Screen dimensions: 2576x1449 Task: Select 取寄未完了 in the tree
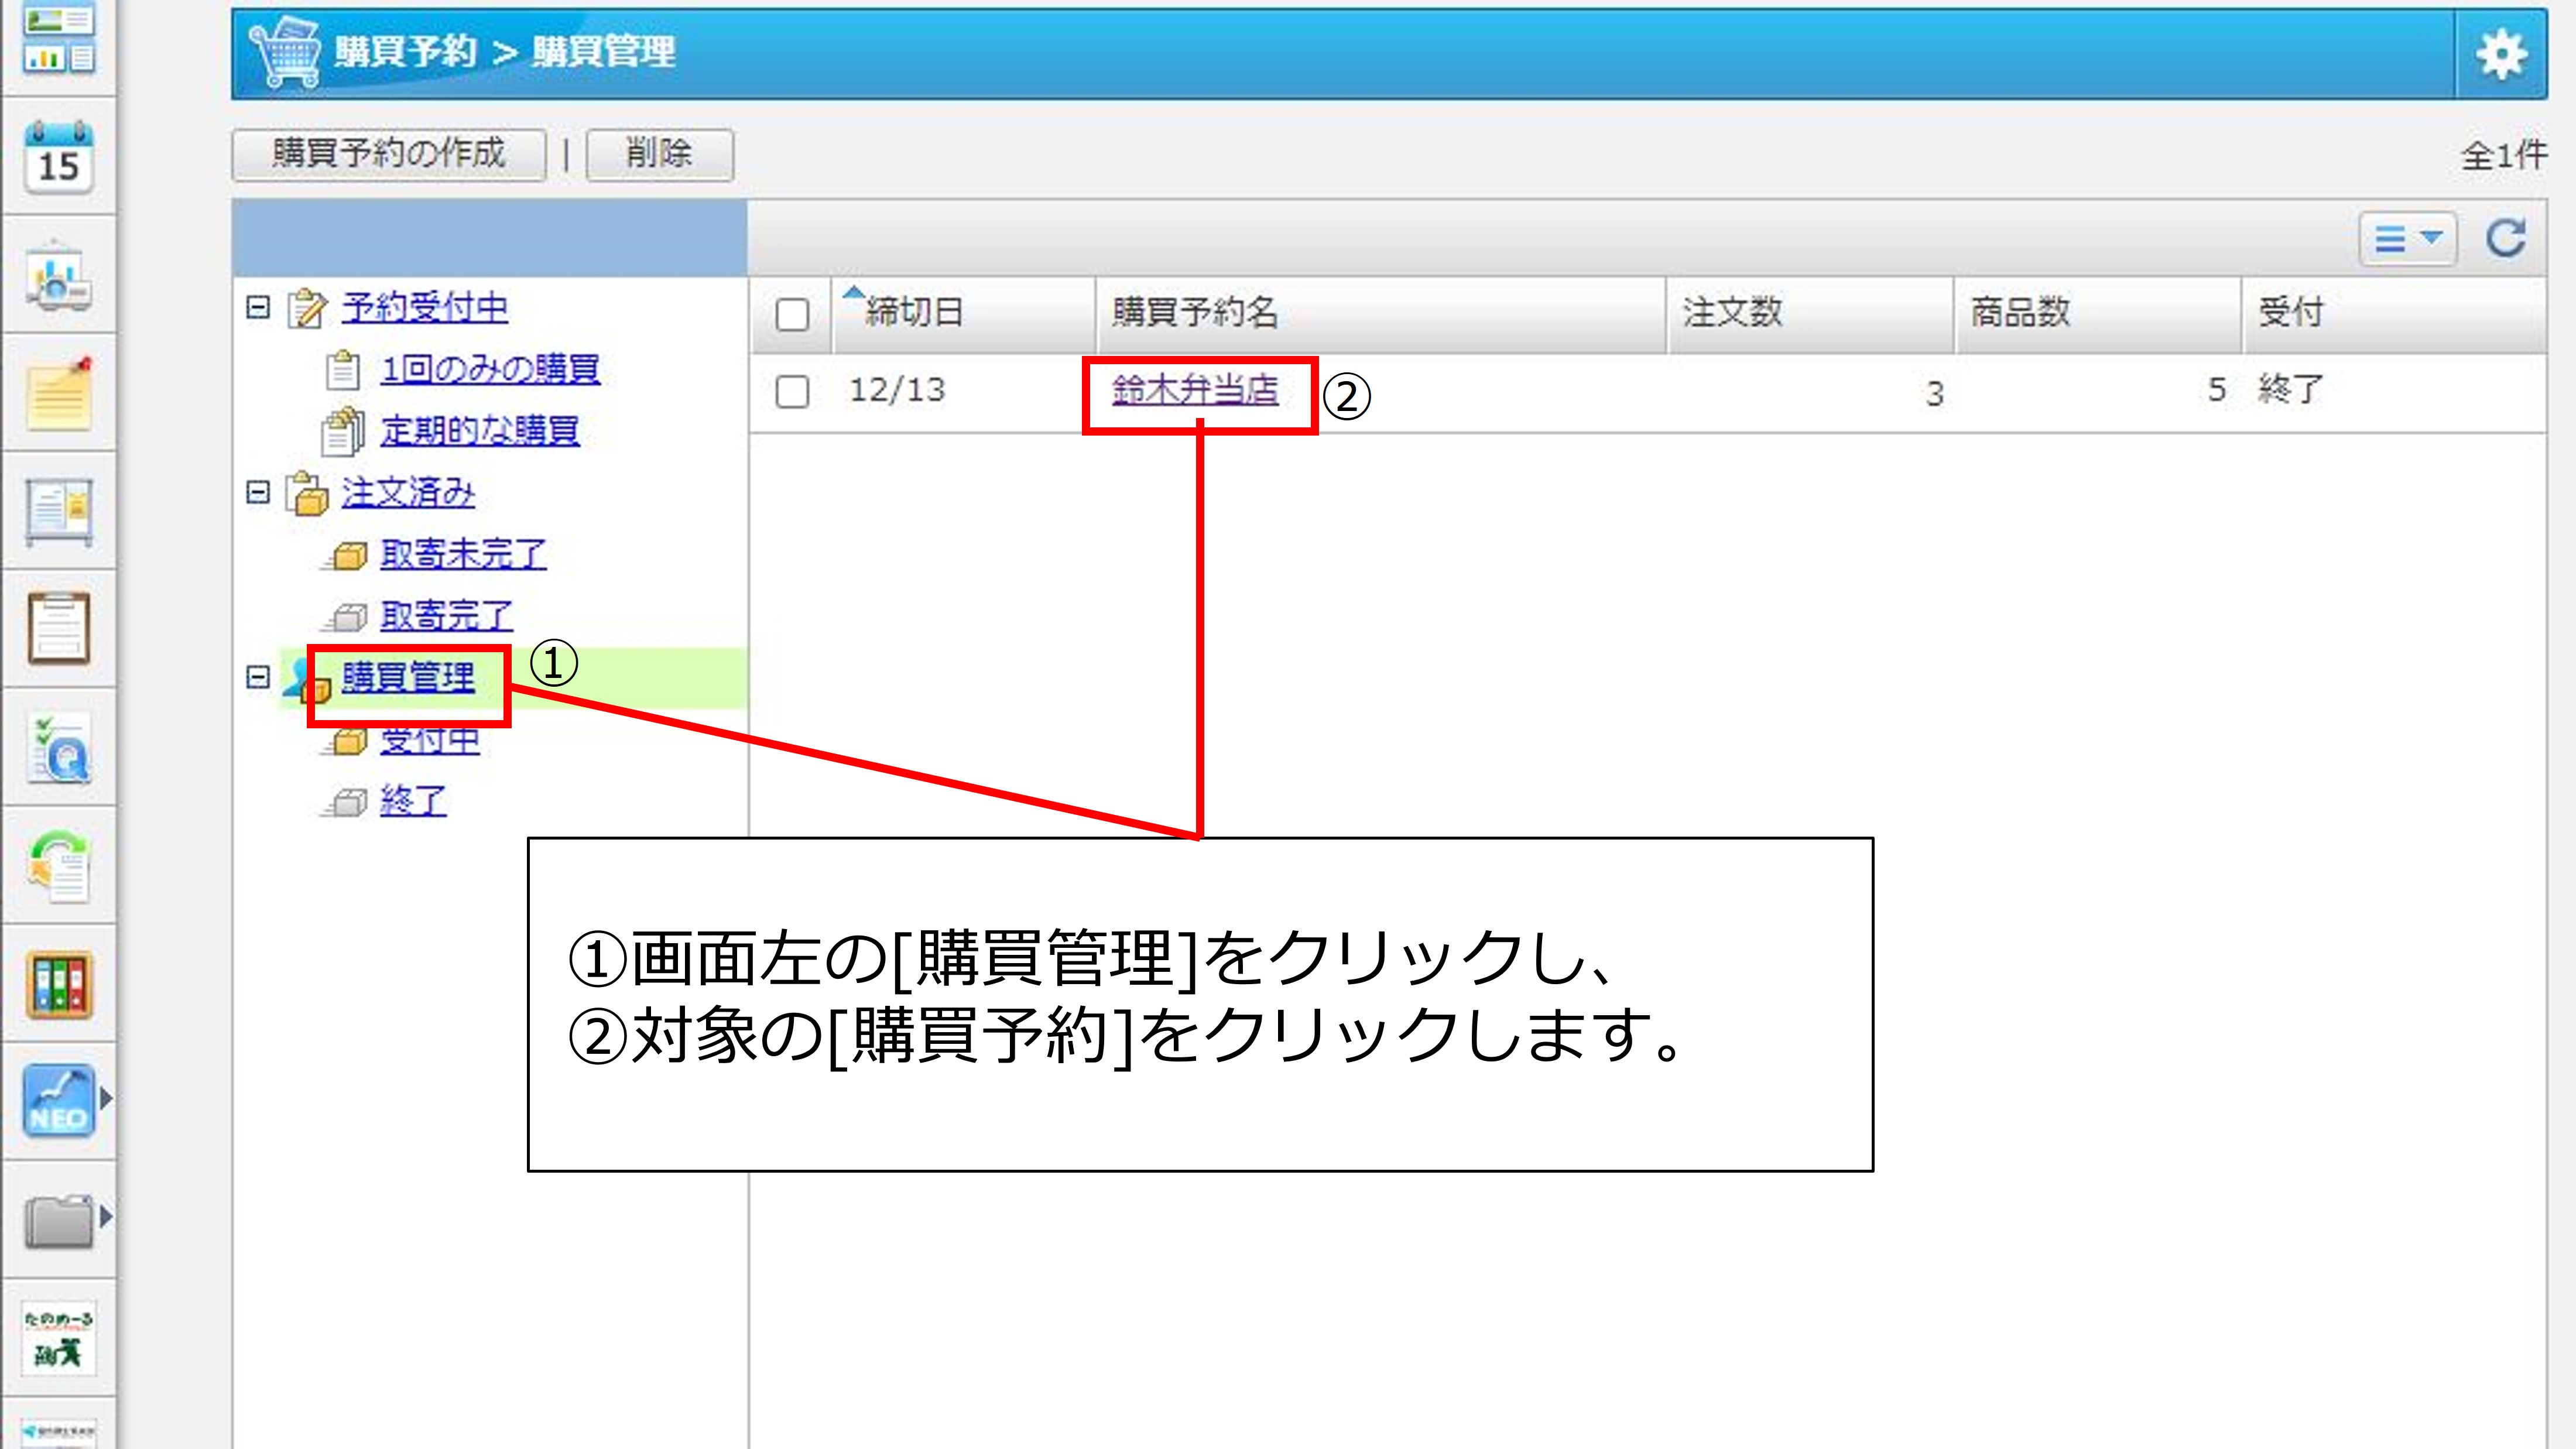tap(463, 554)
